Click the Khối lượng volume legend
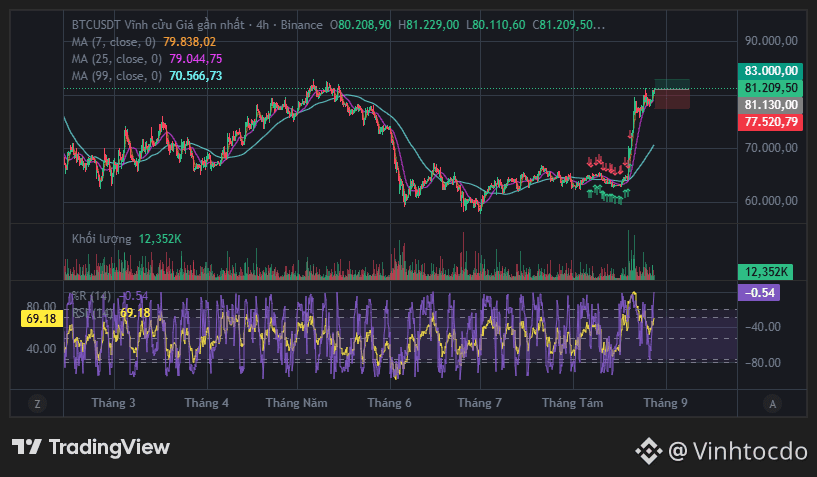Viewport: 817px width, 477px height. [102, 239]
